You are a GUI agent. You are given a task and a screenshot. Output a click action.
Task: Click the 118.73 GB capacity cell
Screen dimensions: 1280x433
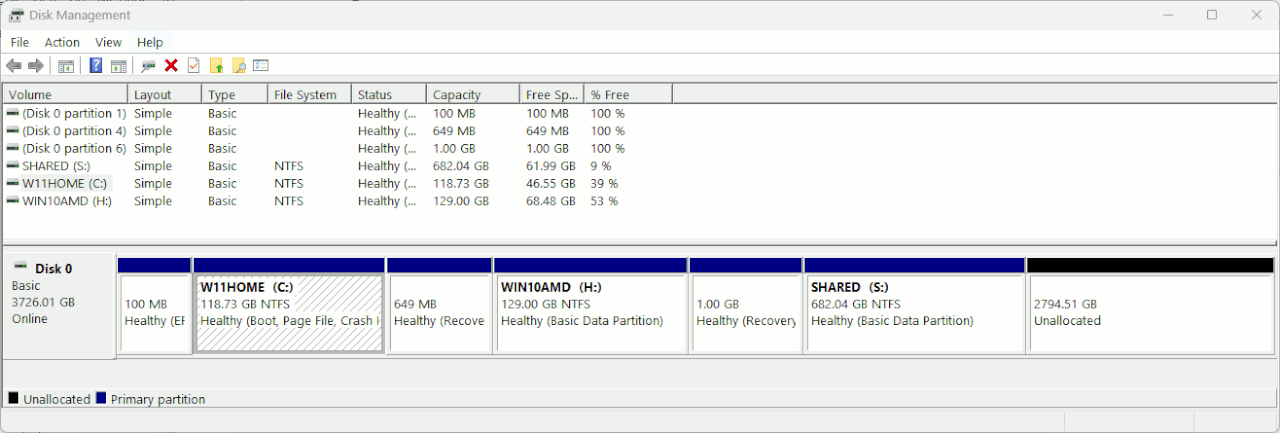click(x=461, y=183)
